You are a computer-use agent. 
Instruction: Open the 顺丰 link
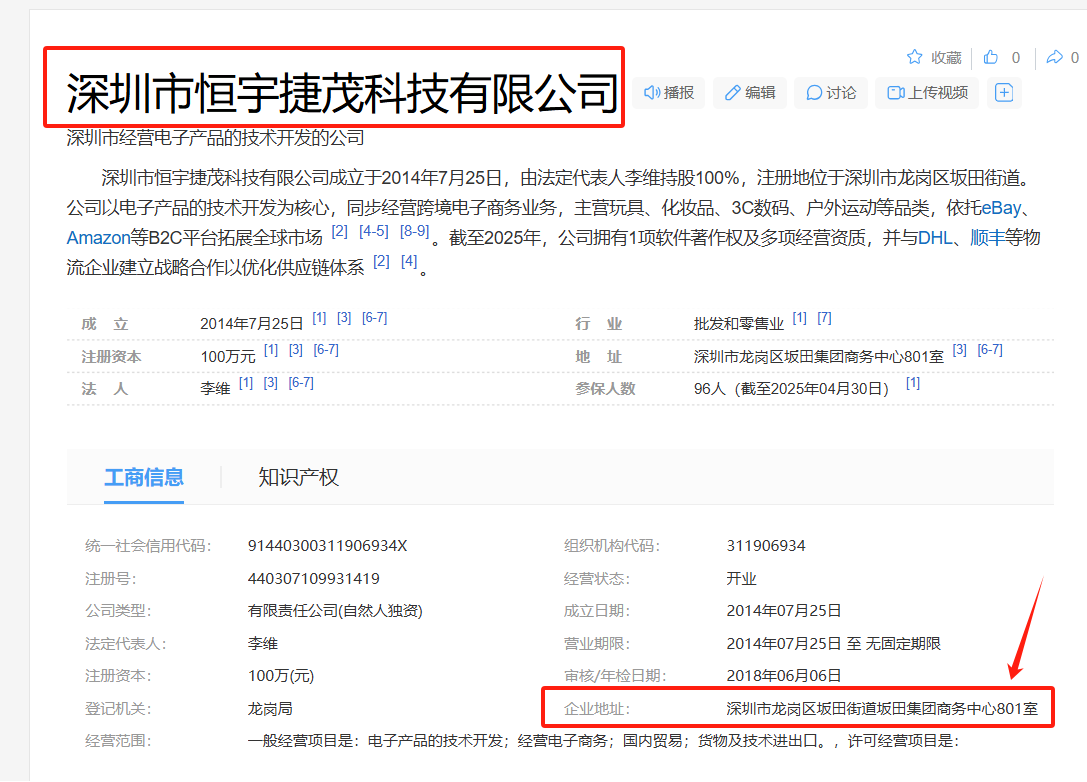coord(986,238)
